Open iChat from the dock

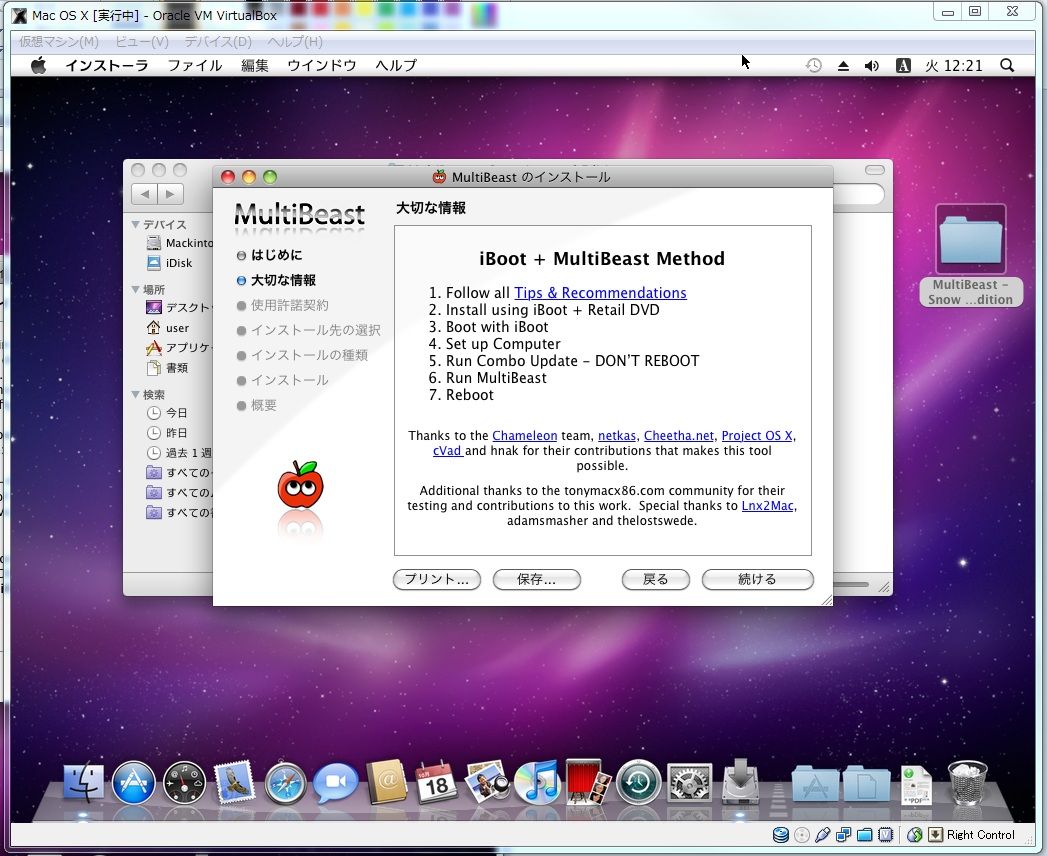coord(336,783)
